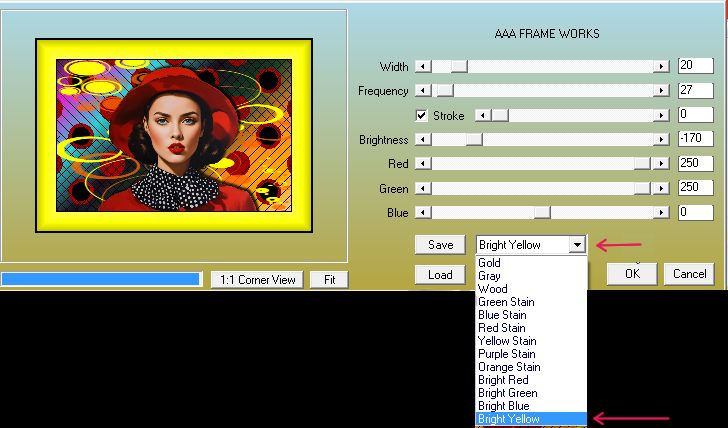Click the Red slider thumb
The width and height of the screenshot is (728, 428).
point(642,163)
